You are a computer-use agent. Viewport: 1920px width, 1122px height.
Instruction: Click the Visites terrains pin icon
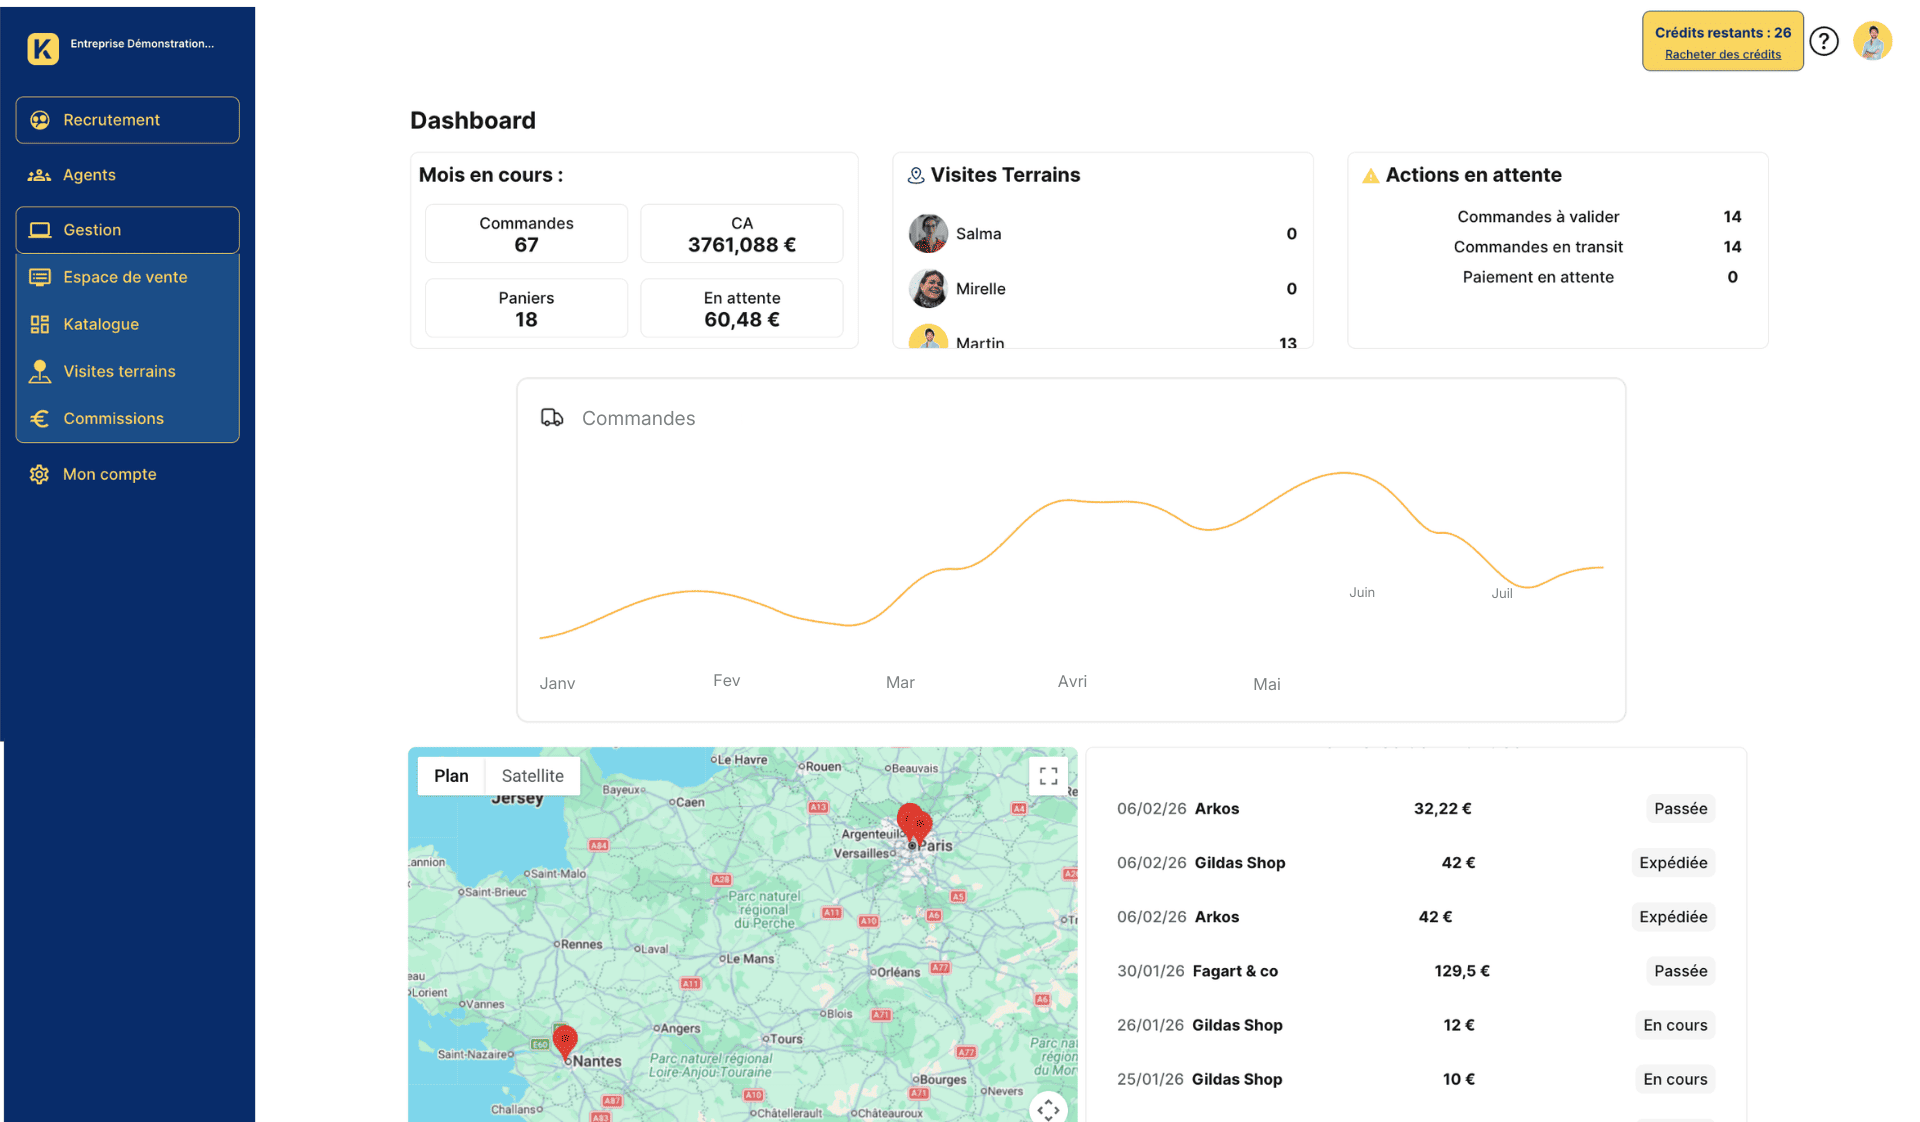pyautogui.click(x=39, y=371)
